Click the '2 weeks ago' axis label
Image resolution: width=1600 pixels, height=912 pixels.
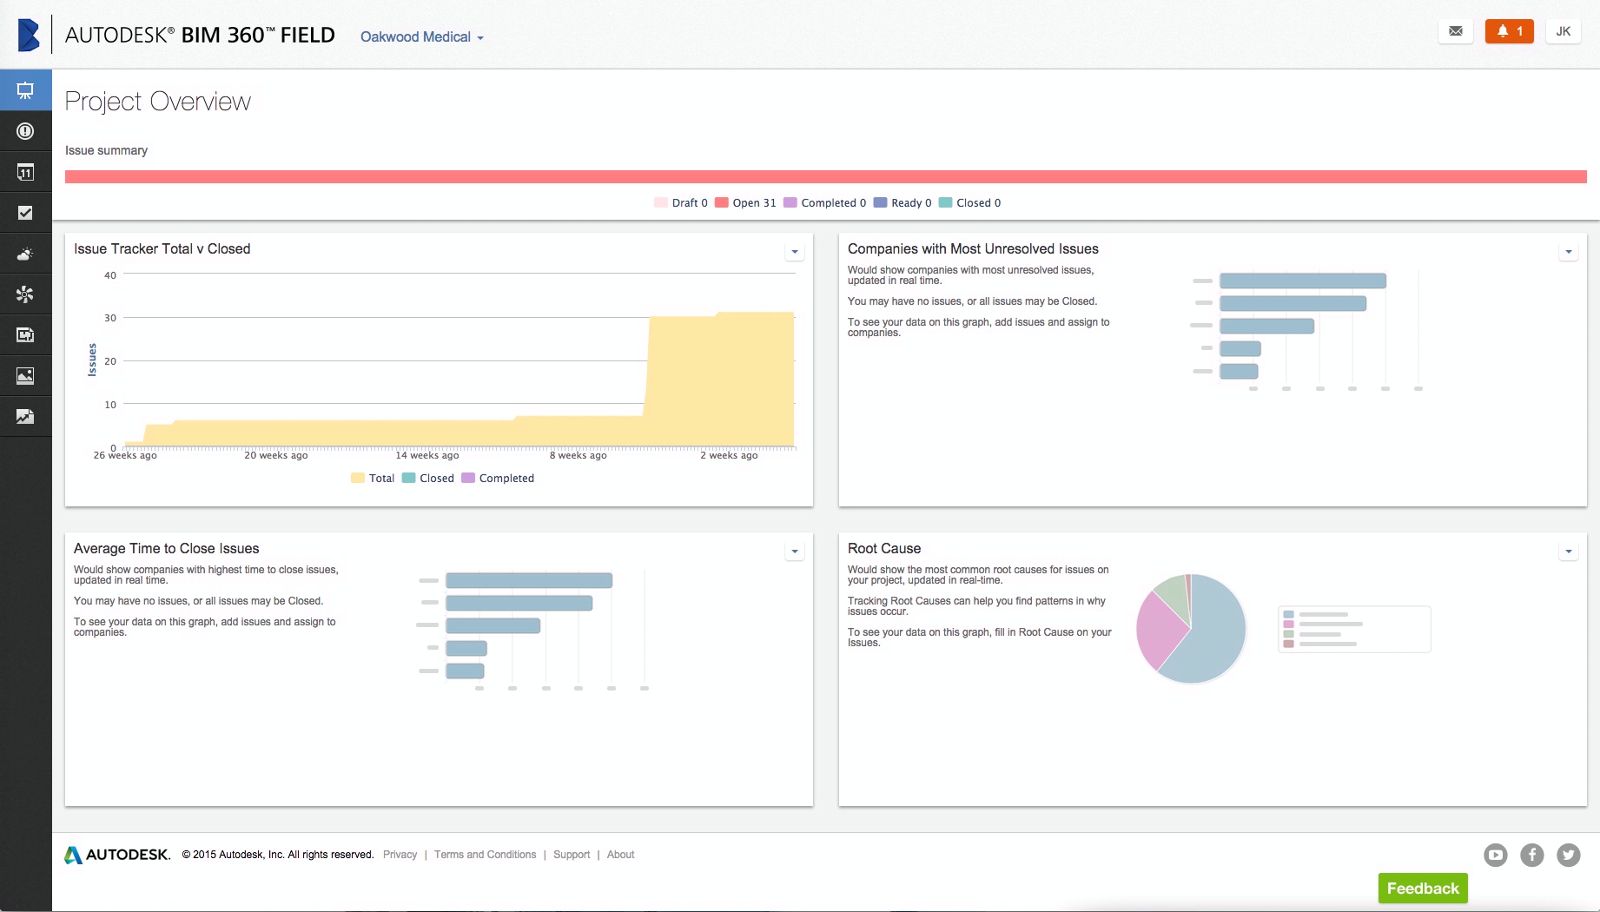pyautogui.click(x=729, y=456)
